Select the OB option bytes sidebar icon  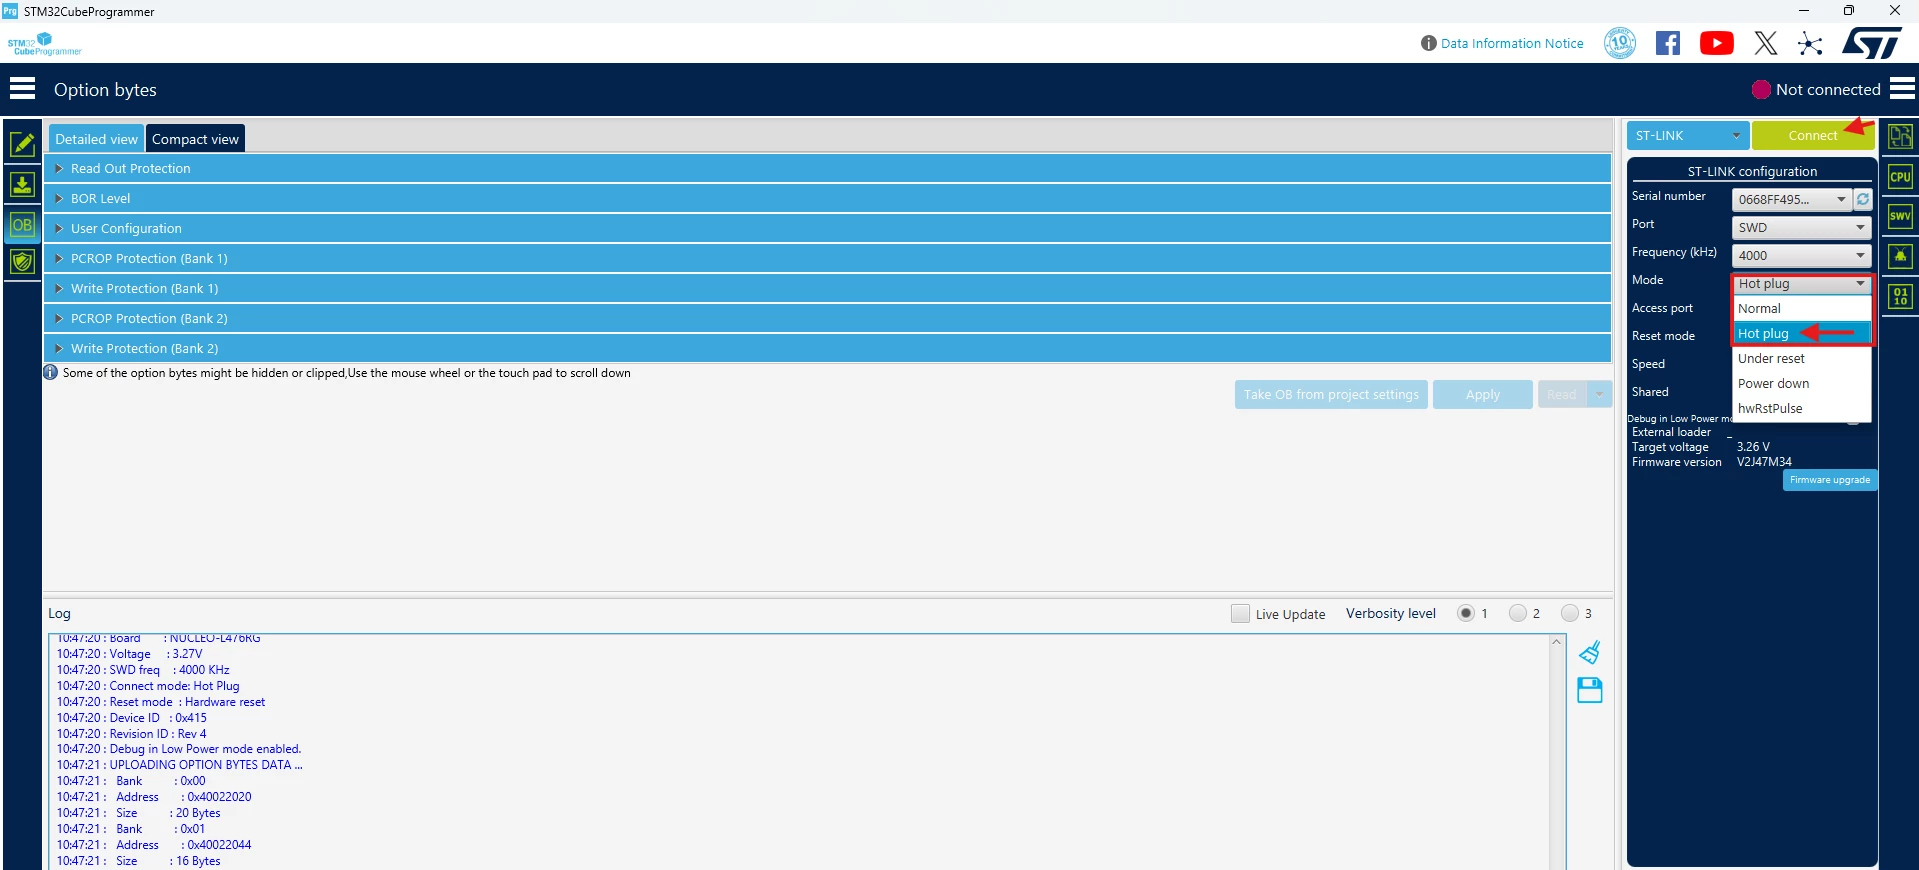point(22,225)
